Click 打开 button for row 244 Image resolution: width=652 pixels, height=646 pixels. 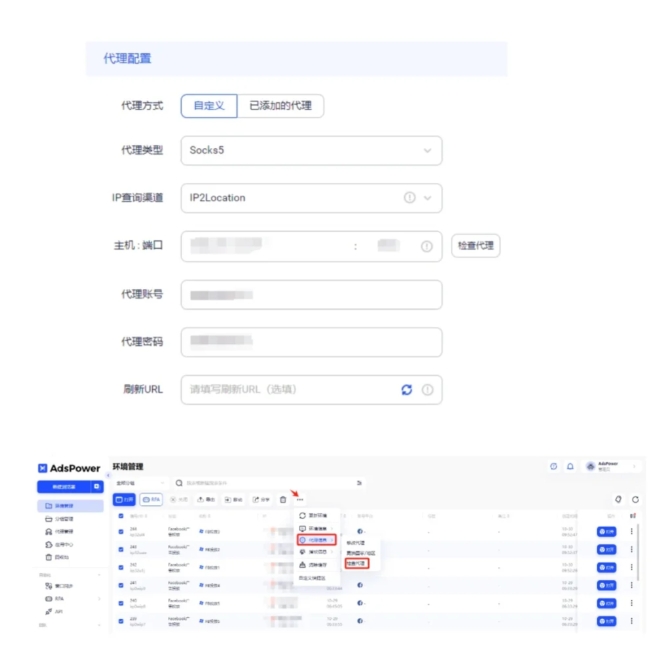607,532
